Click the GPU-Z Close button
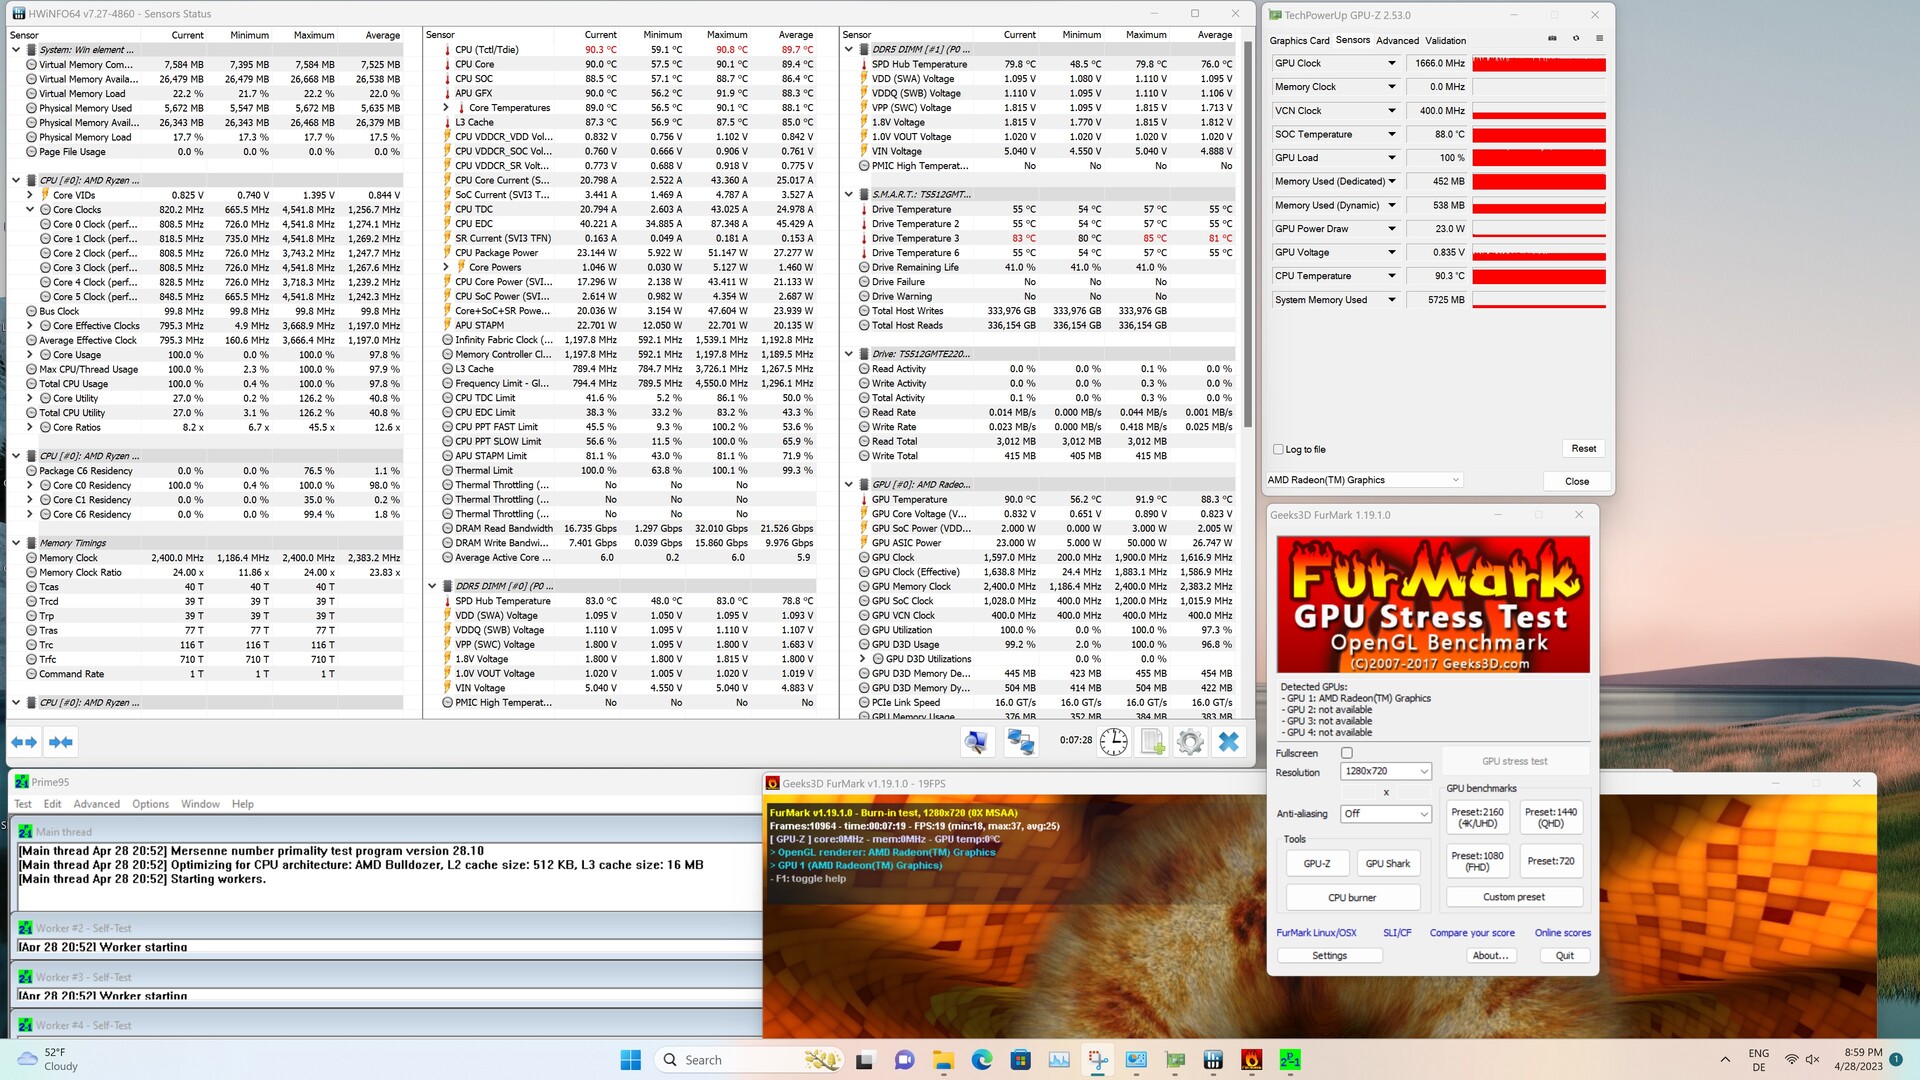Image resolution: width=1920 pixels, height=1080 pixels. coord(1577,481)
